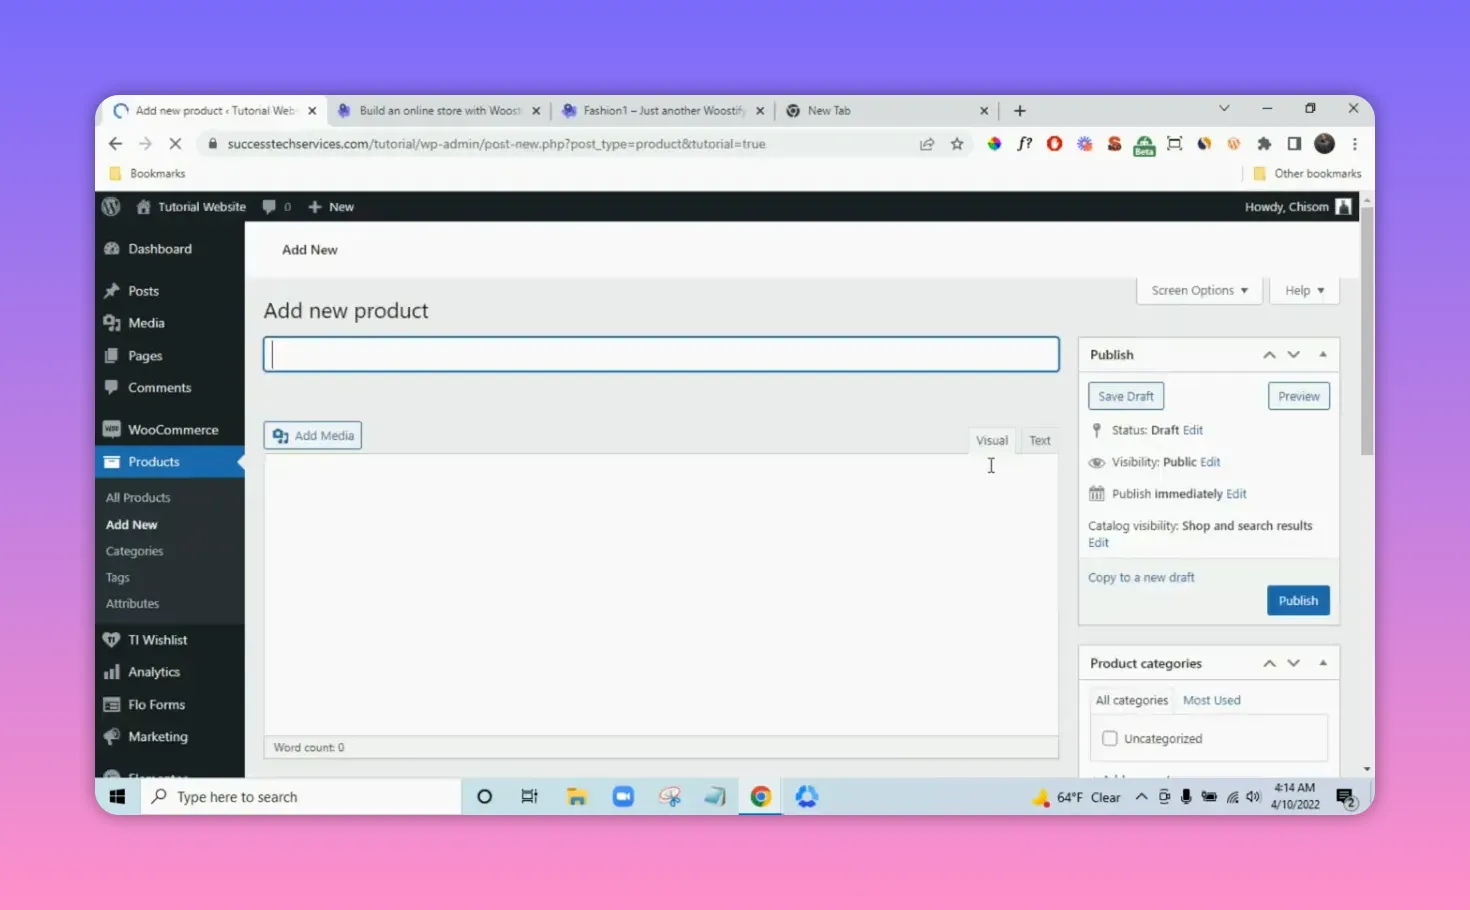Switch to the Text editor tab

[x=1040, y=440]
